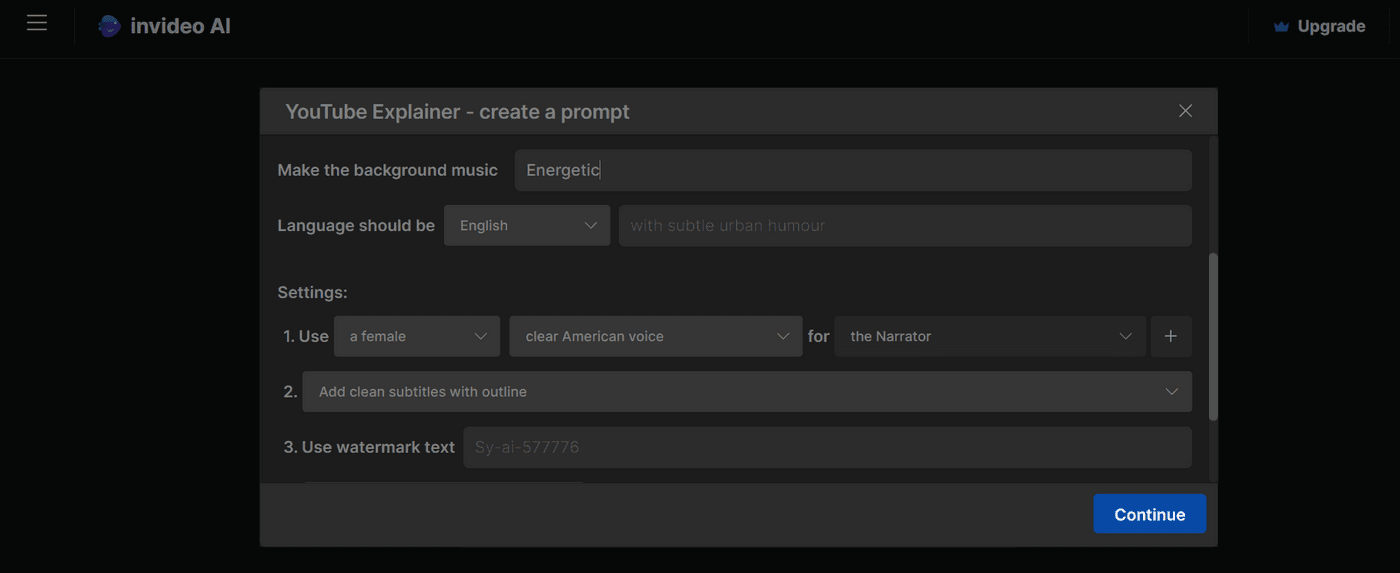1400x573 pixels.
Task: Click the 'Settings:' section heading
Action: click(312, 293)
